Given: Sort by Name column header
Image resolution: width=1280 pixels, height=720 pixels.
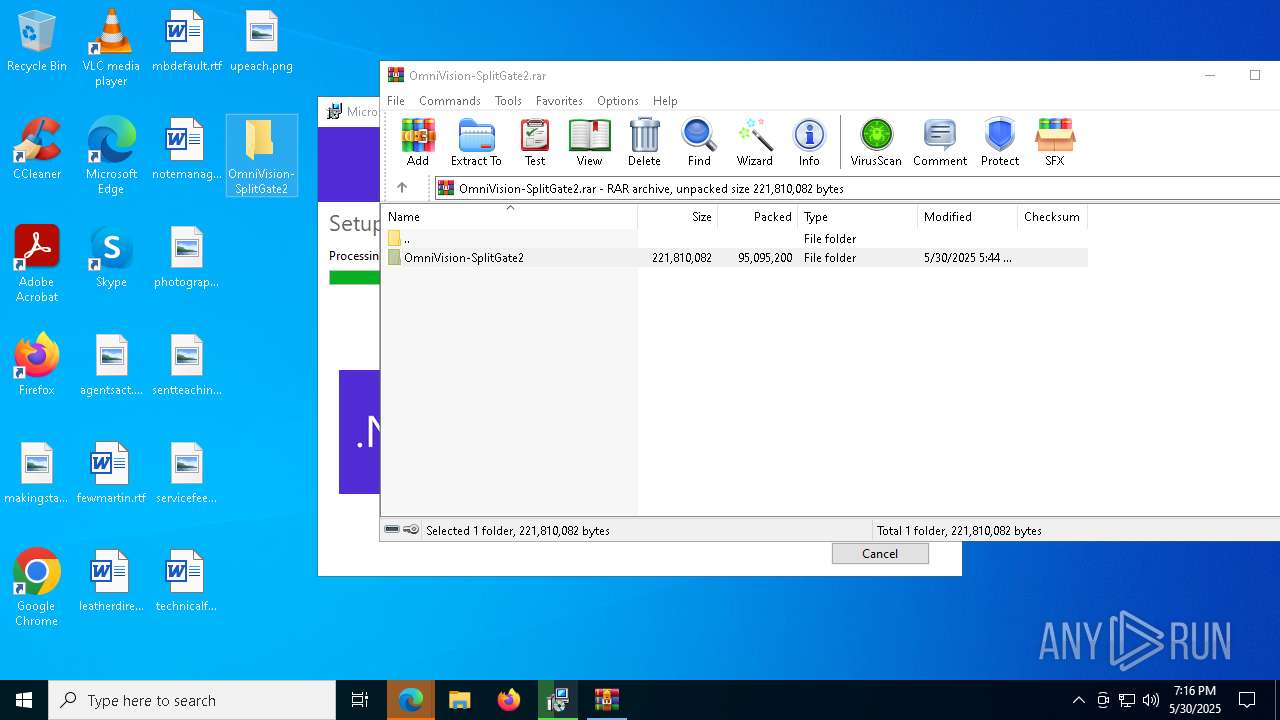Looking at the screenshot, I should point(509,217).
